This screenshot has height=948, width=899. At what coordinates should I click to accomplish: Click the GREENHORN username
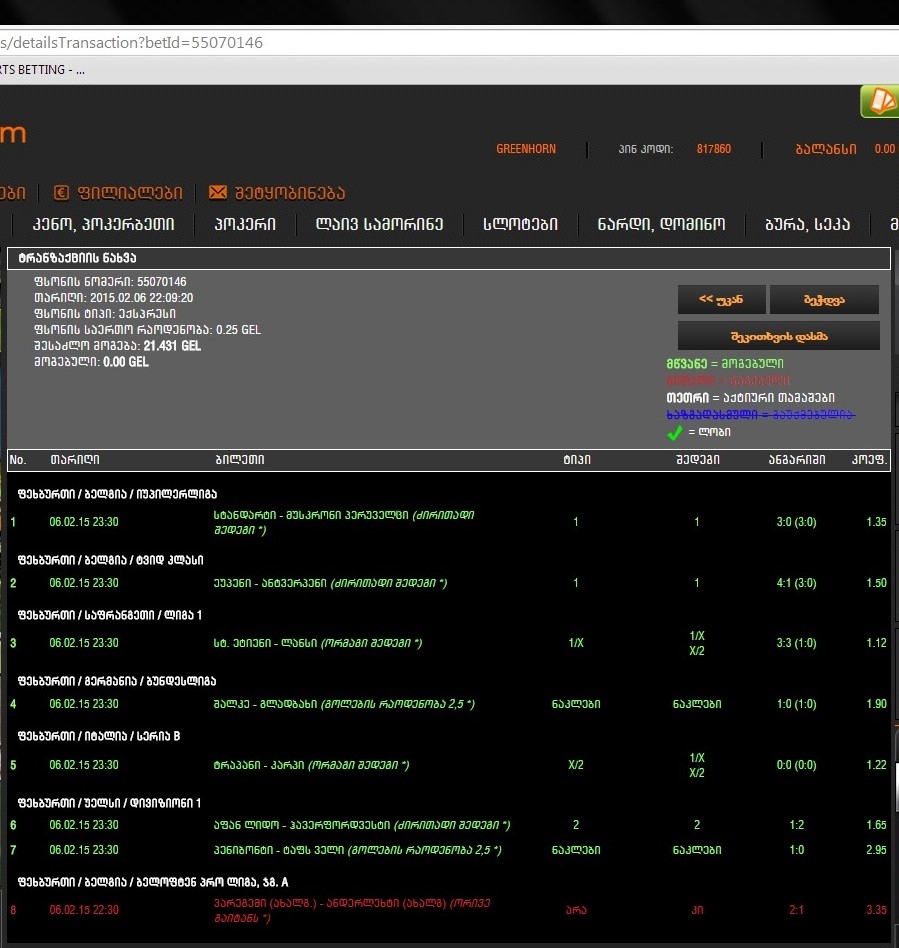[526, 149]
